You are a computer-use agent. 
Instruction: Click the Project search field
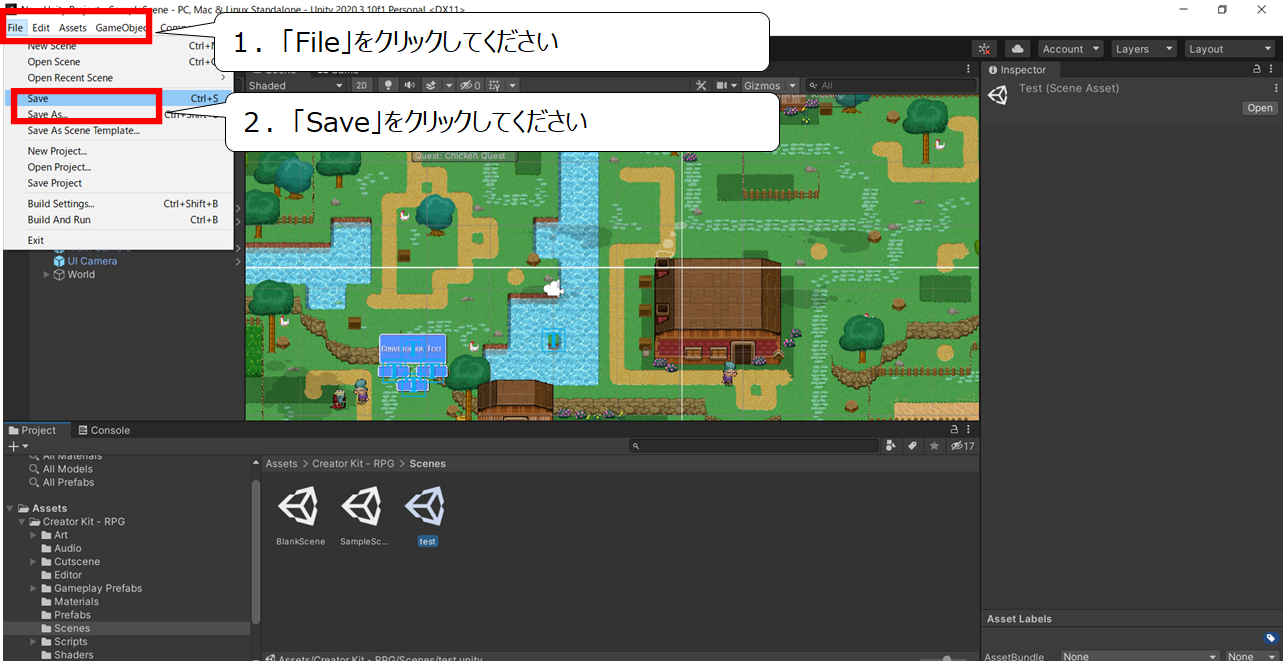tap(754, 446)
